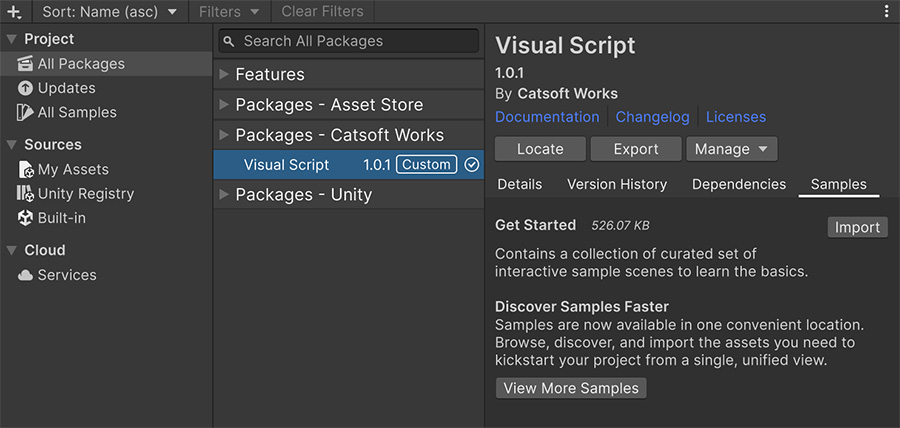Toggle Packages - Catsoft Works group arrow
Image resolution: width=900 pixels, height=428 pixels.
click(x=224, y=135)
